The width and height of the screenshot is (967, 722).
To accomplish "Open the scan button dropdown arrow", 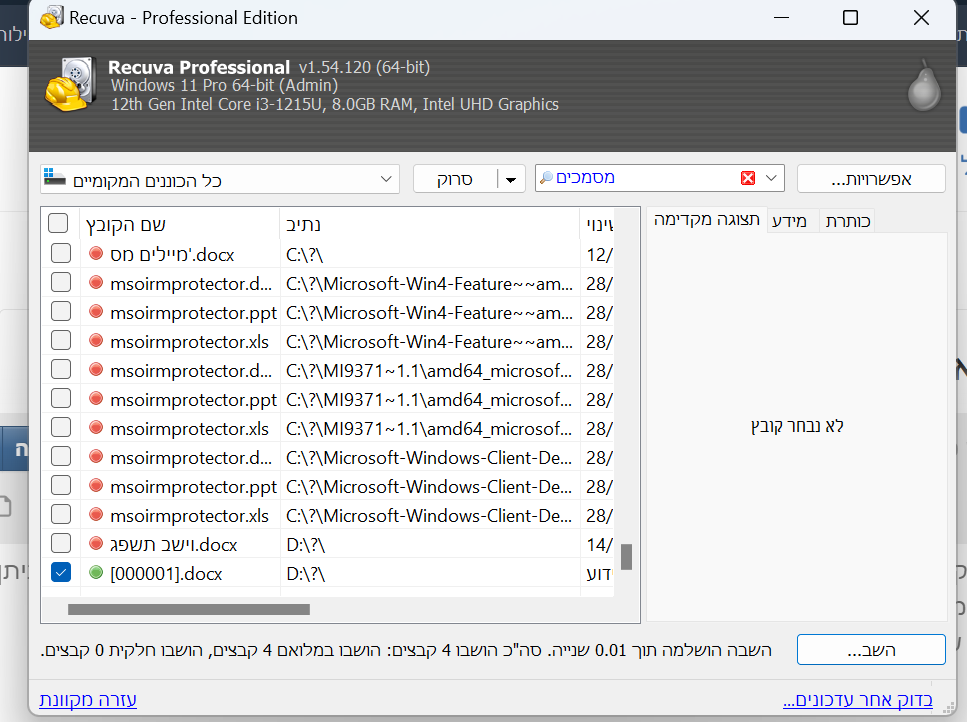I will pyautogui.click(x=511, y=179).
